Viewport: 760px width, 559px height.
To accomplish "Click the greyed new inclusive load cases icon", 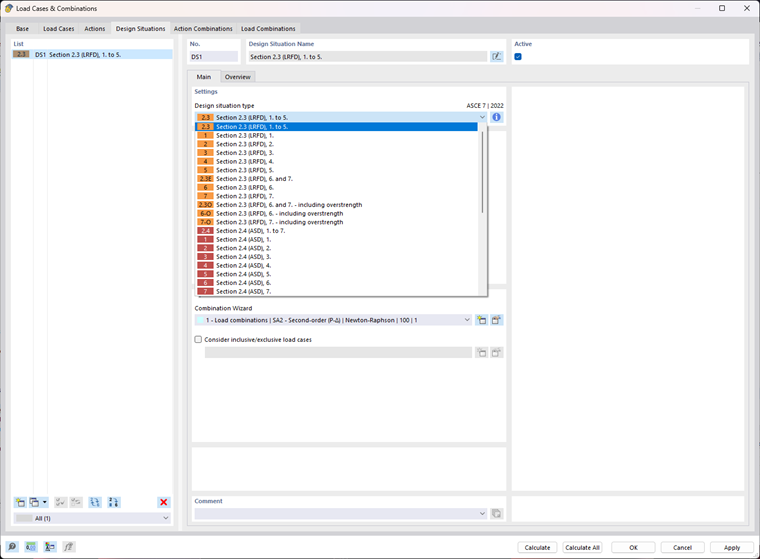I will (x=481, y=352).
